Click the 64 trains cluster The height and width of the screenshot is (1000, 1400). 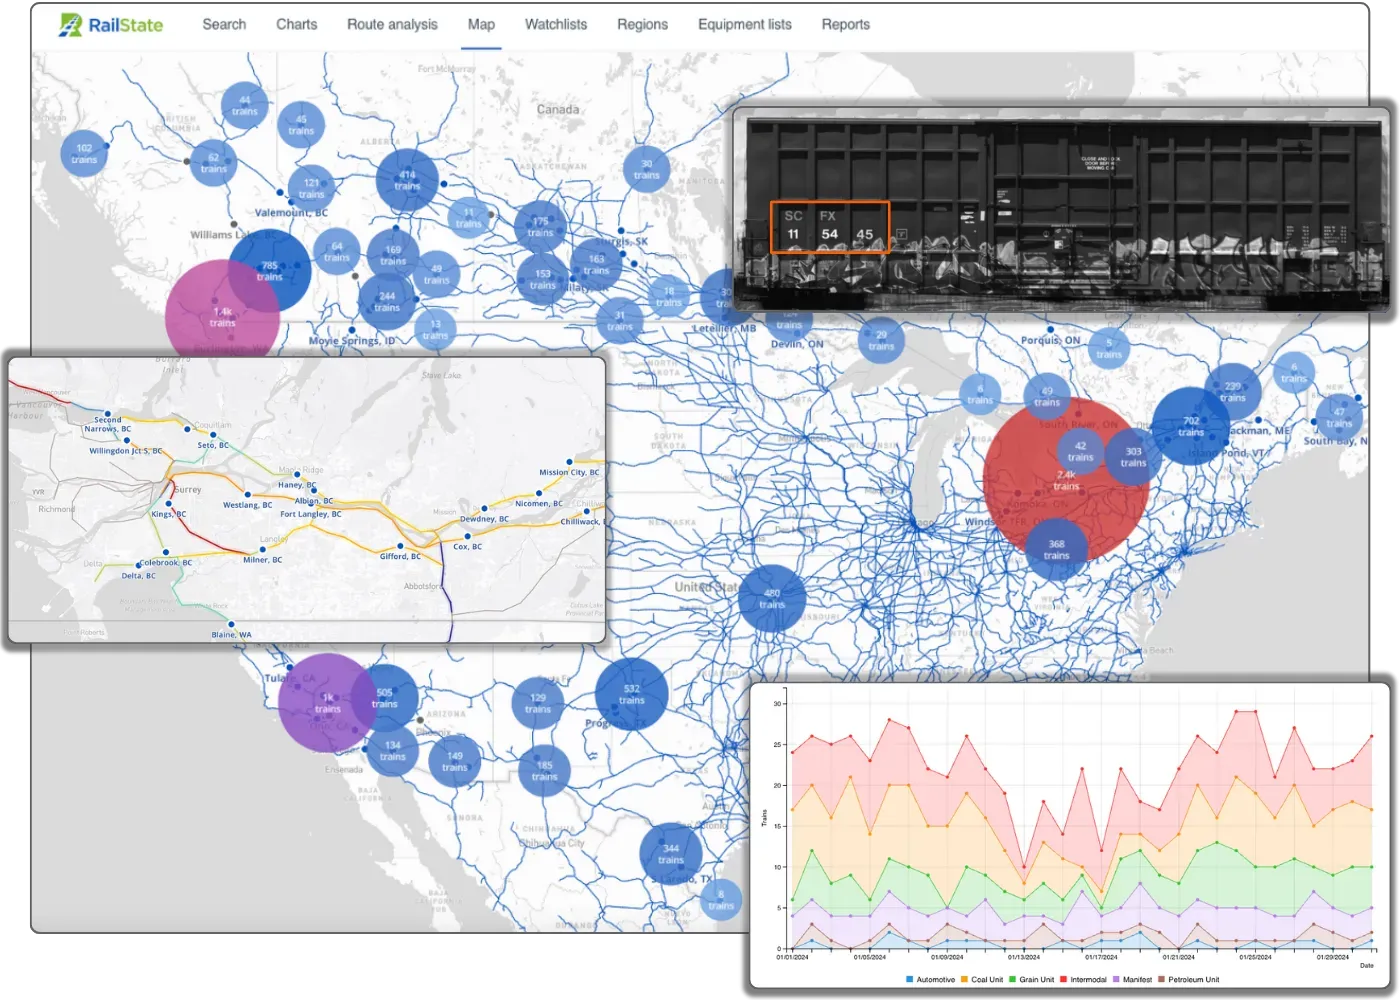point(337,251)
